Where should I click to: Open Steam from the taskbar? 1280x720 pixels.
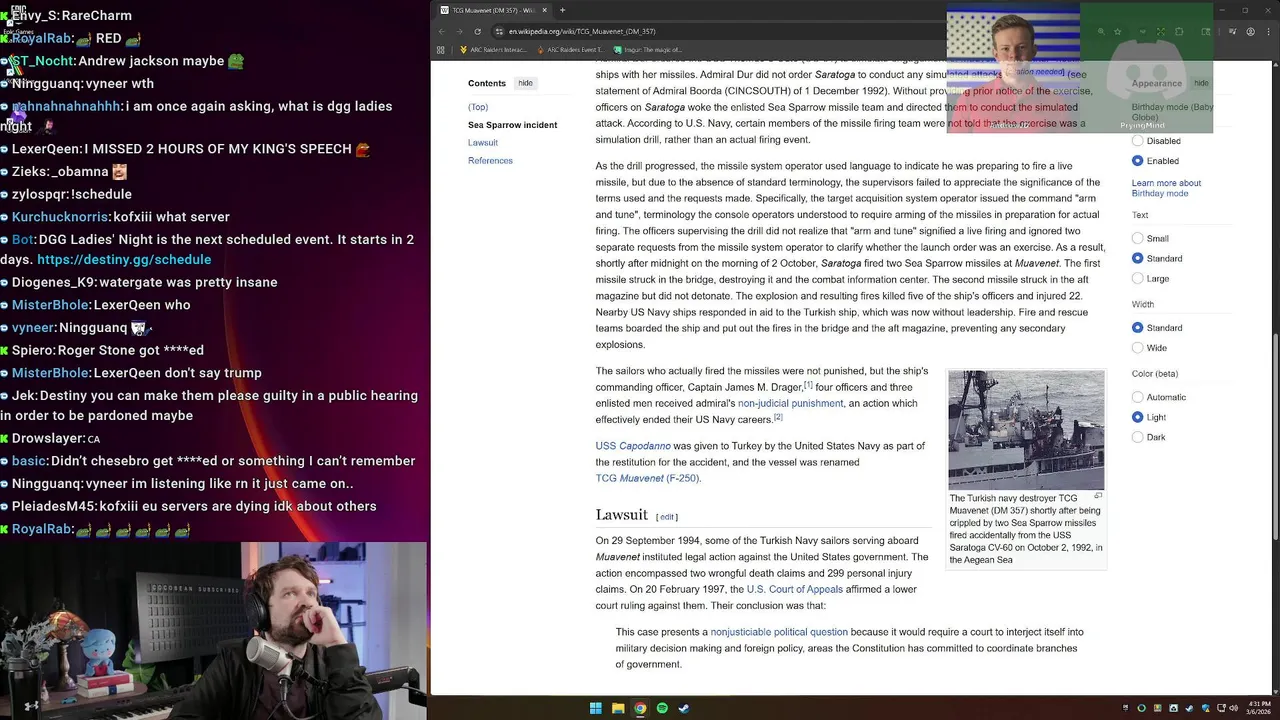coord(684,708)
